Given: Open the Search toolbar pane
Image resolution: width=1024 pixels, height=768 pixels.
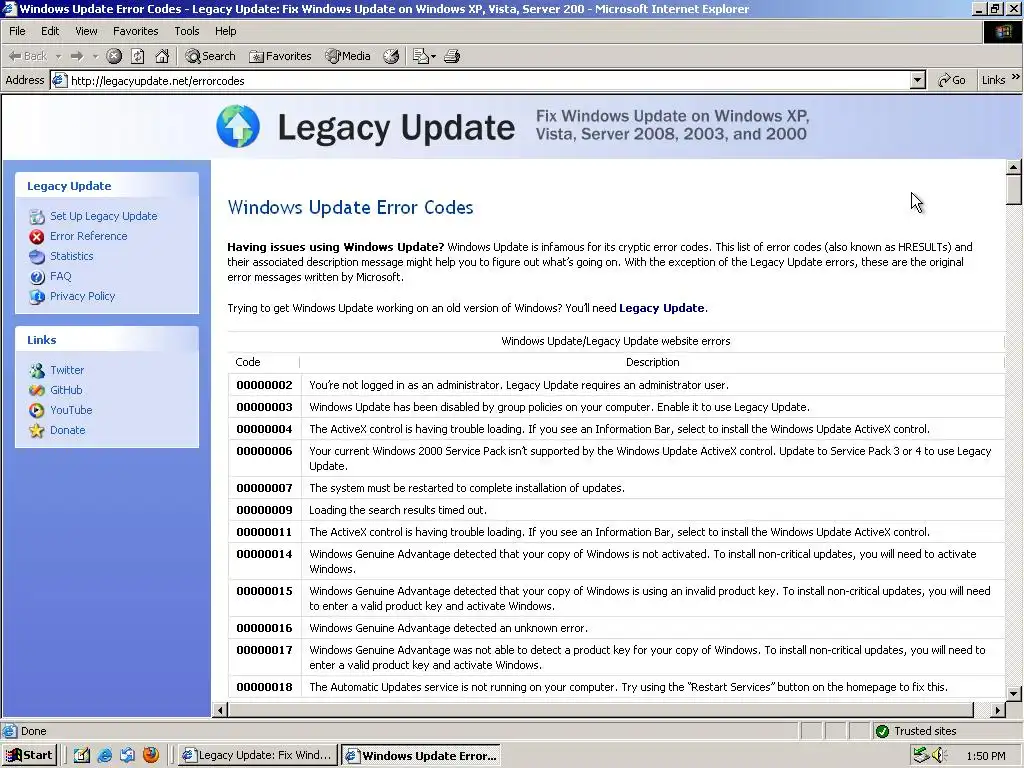Looking at the screenshot, I should coord(210,56).
